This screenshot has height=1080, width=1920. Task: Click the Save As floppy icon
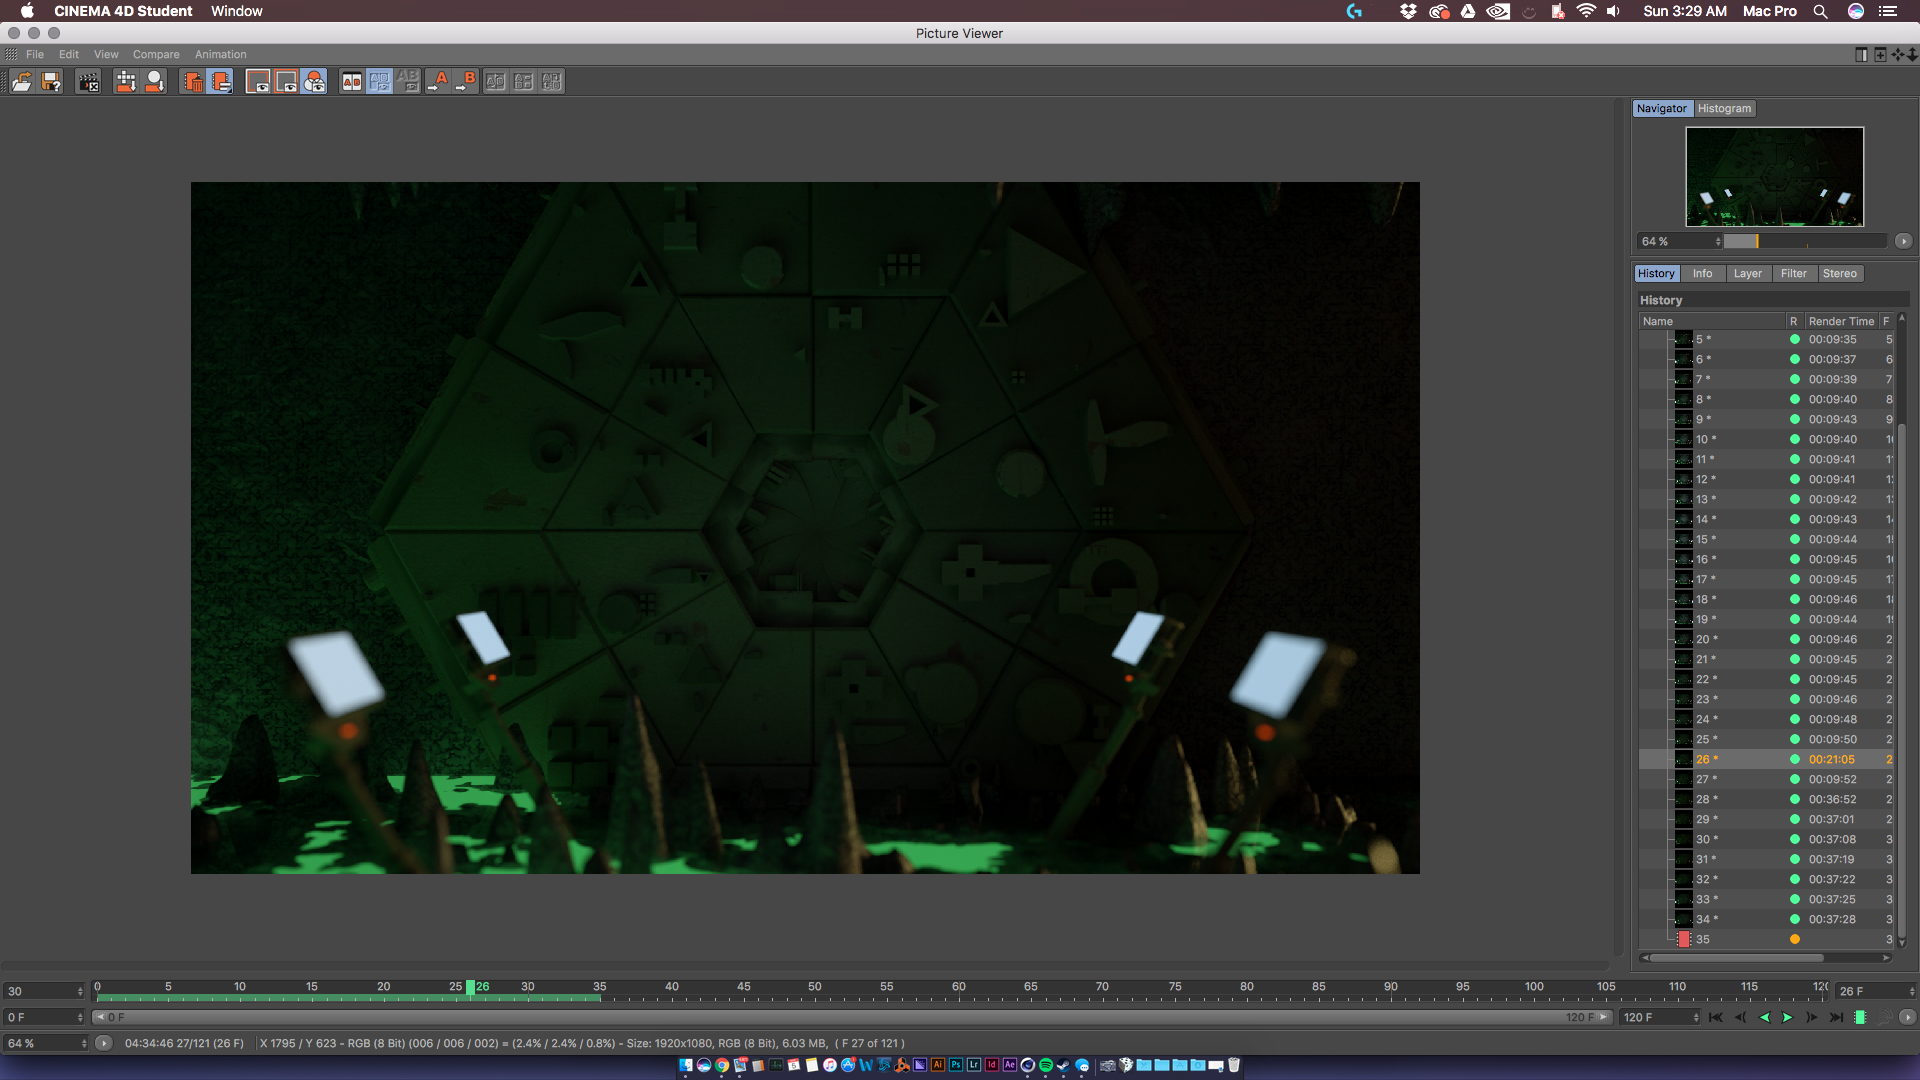coord(51,82)
